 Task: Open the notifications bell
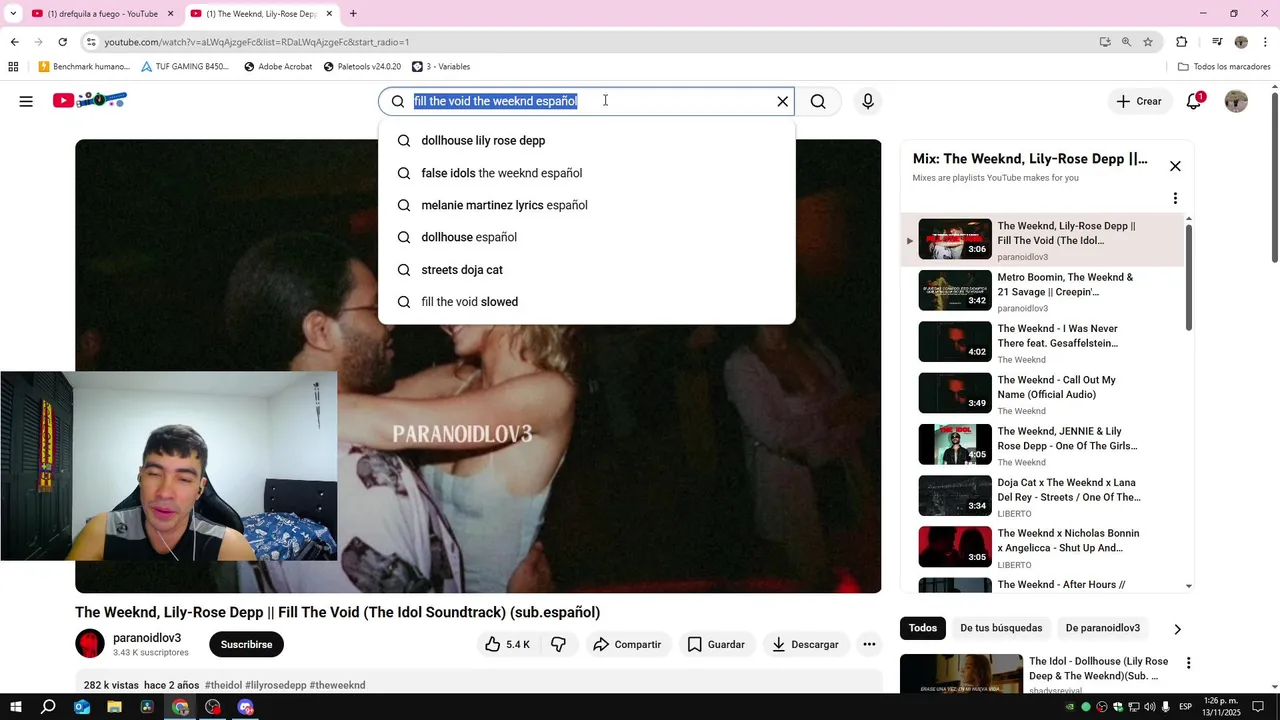coord(1194,101)
